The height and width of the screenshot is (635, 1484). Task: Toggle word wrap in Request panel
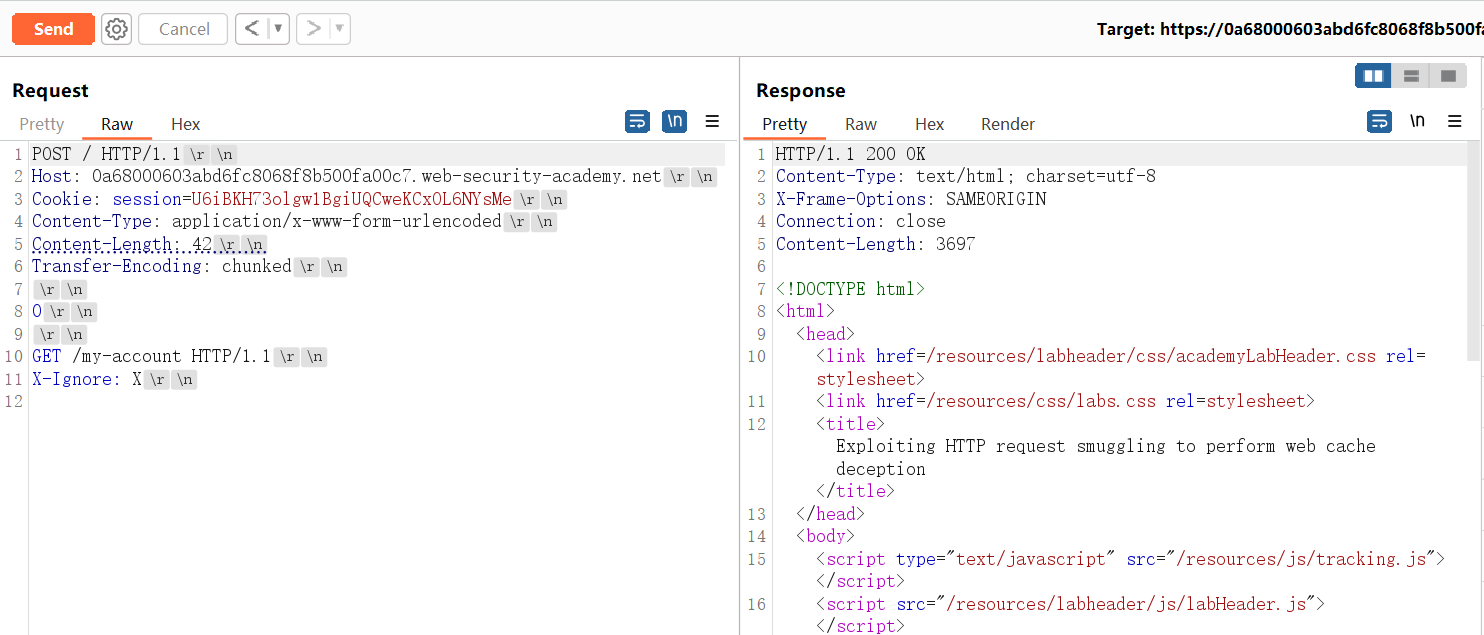tap(637, 121)
